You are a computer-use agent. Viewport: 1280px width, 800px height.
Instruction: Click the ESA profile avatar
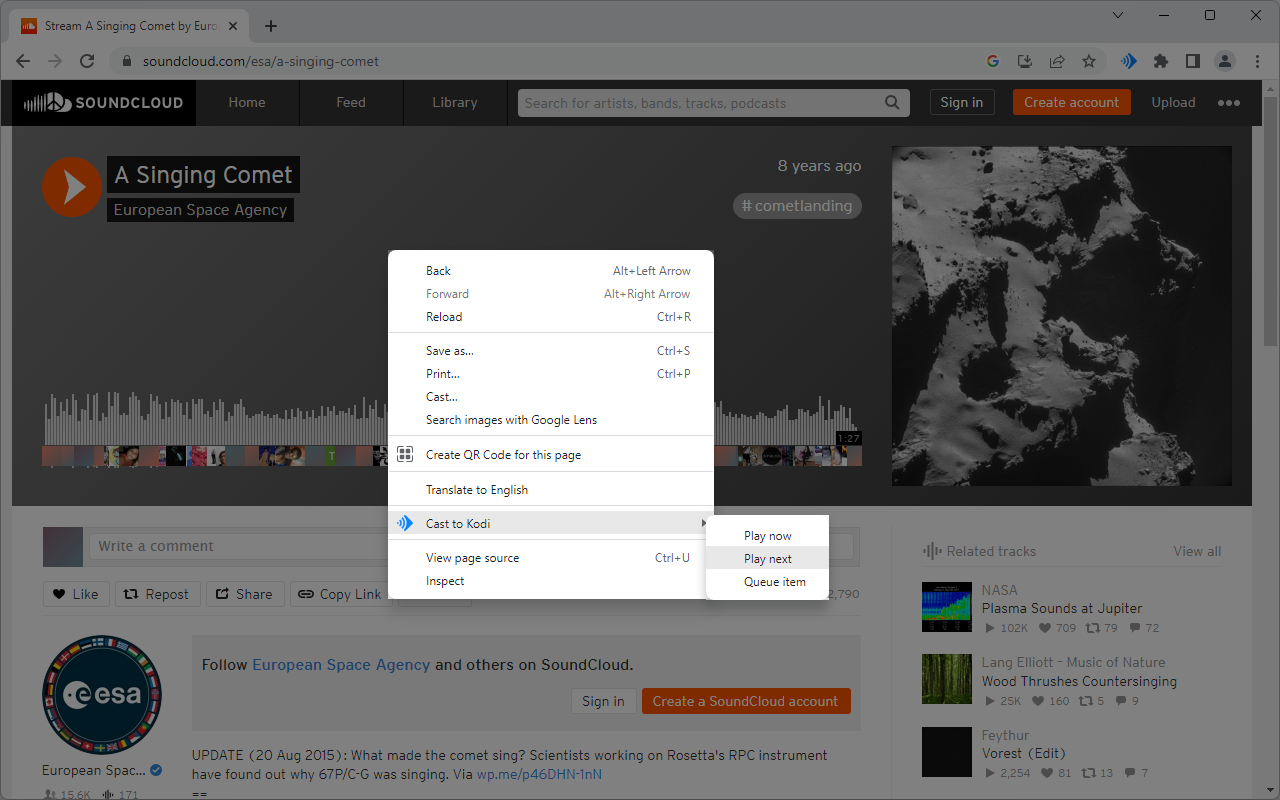tap(102, 695)
